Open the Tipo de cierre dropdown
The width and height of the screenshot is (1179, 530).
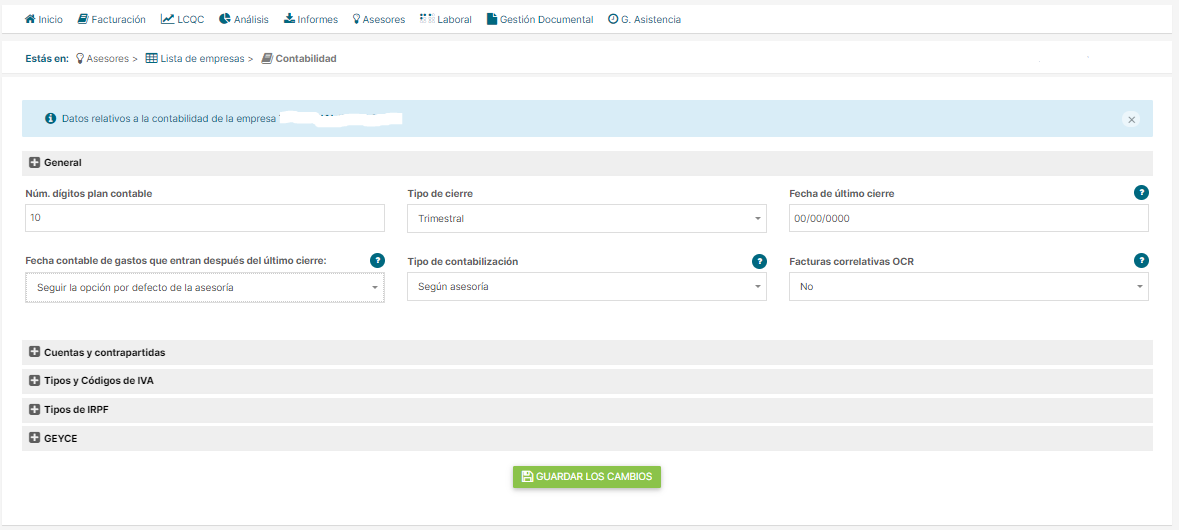click(586, 219)
